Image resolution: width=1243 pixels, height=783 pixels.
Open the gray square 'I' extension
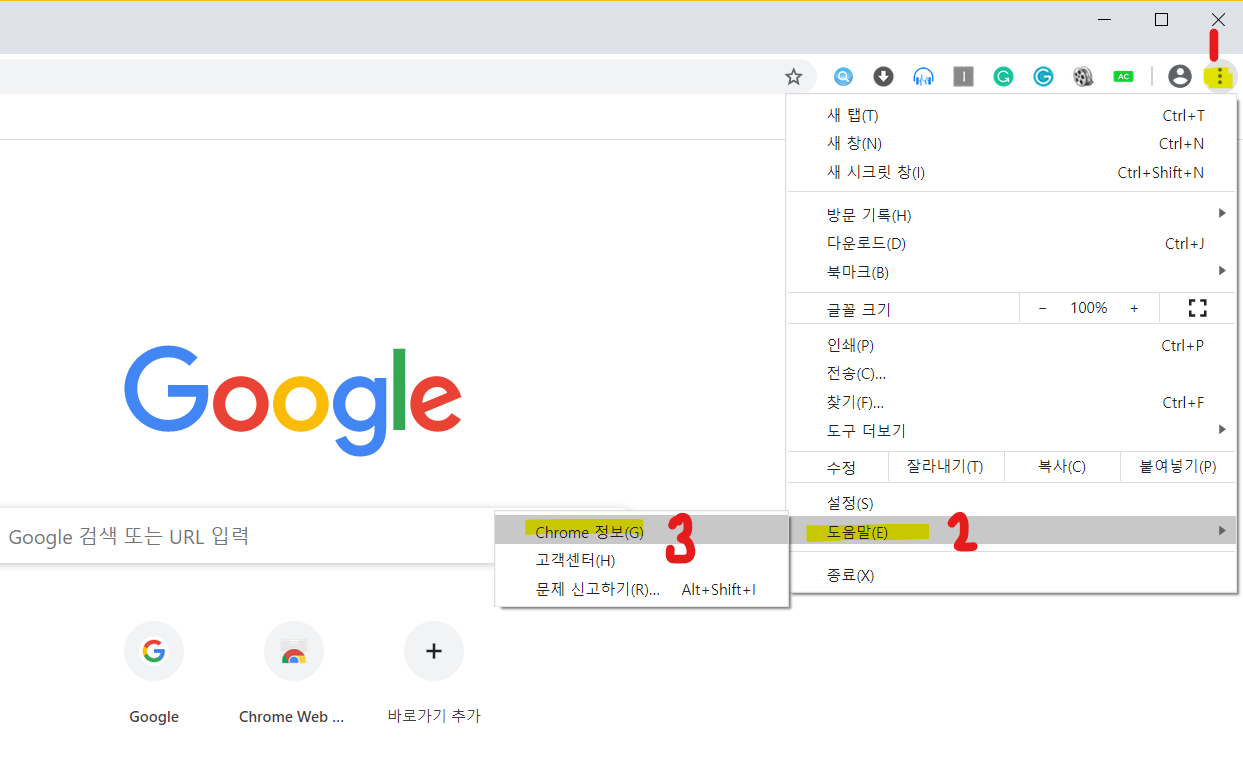tap(963, 76)
